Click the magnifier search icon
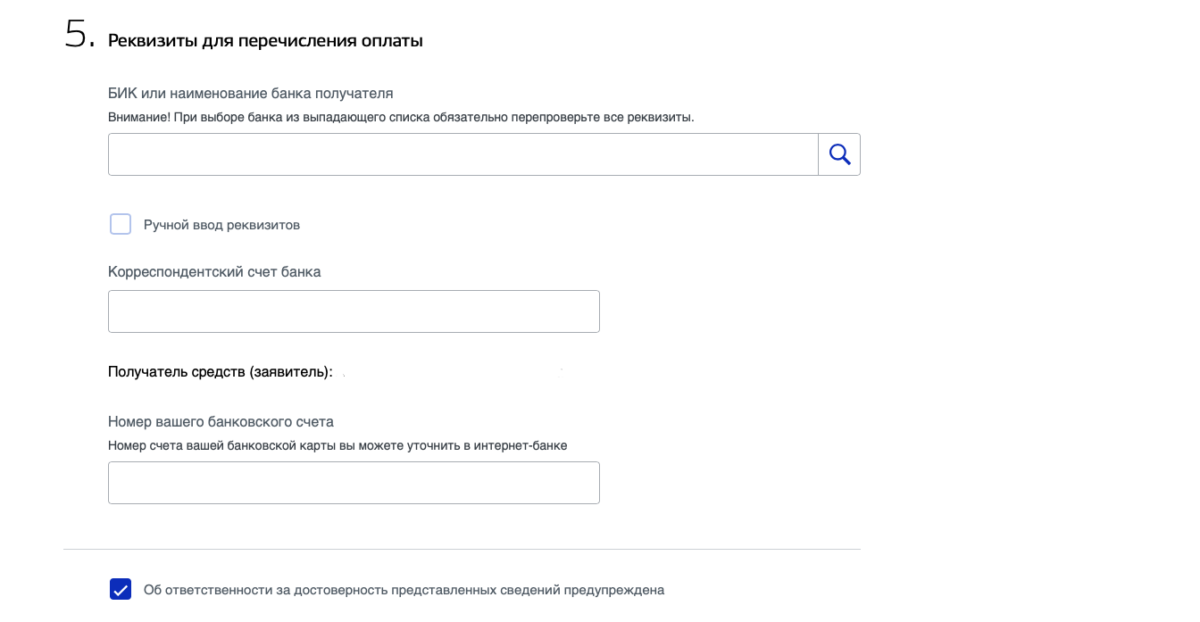This screenshot has height=622, width=1200. (x=839, y=155)
